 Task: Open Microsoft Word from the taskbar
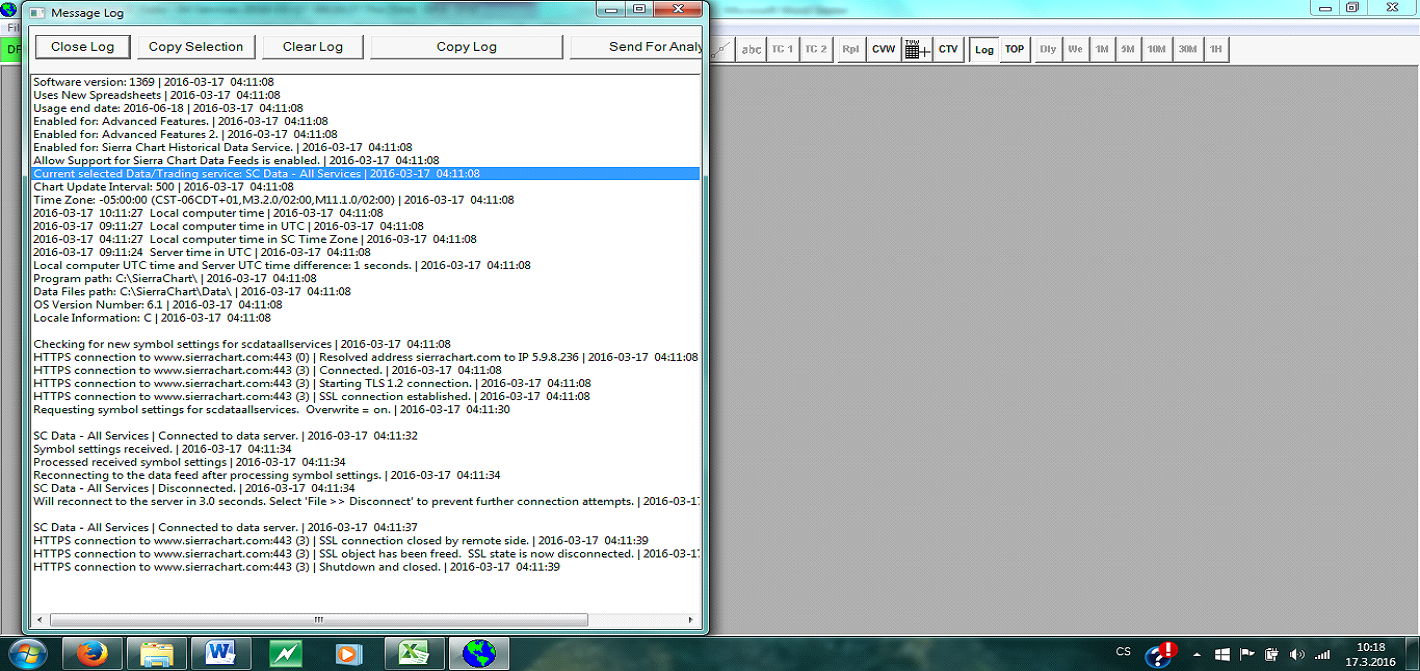point(221,654)
